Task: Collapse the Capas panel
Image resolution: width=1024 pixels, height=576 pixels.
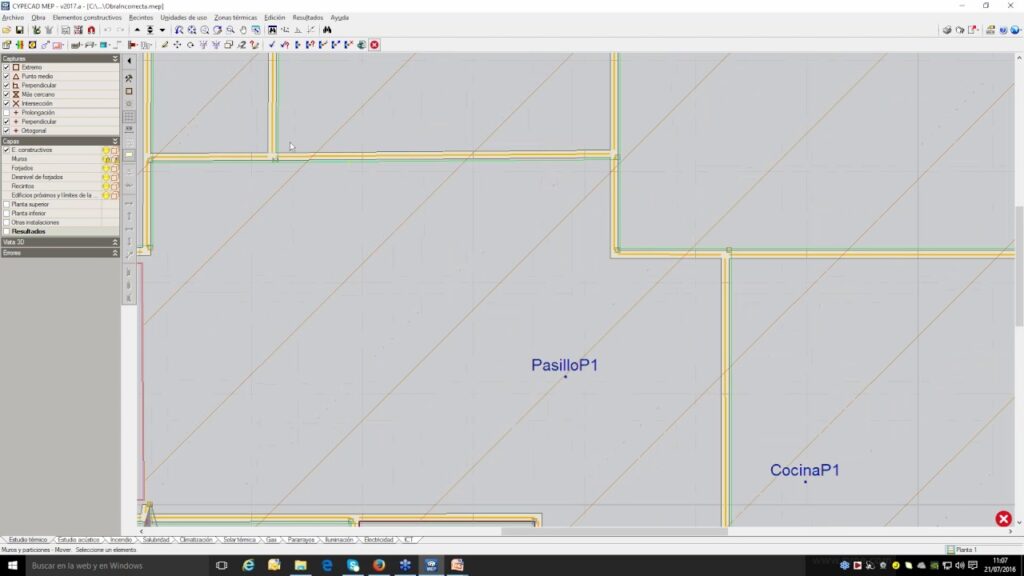Action: click(115, 141)
